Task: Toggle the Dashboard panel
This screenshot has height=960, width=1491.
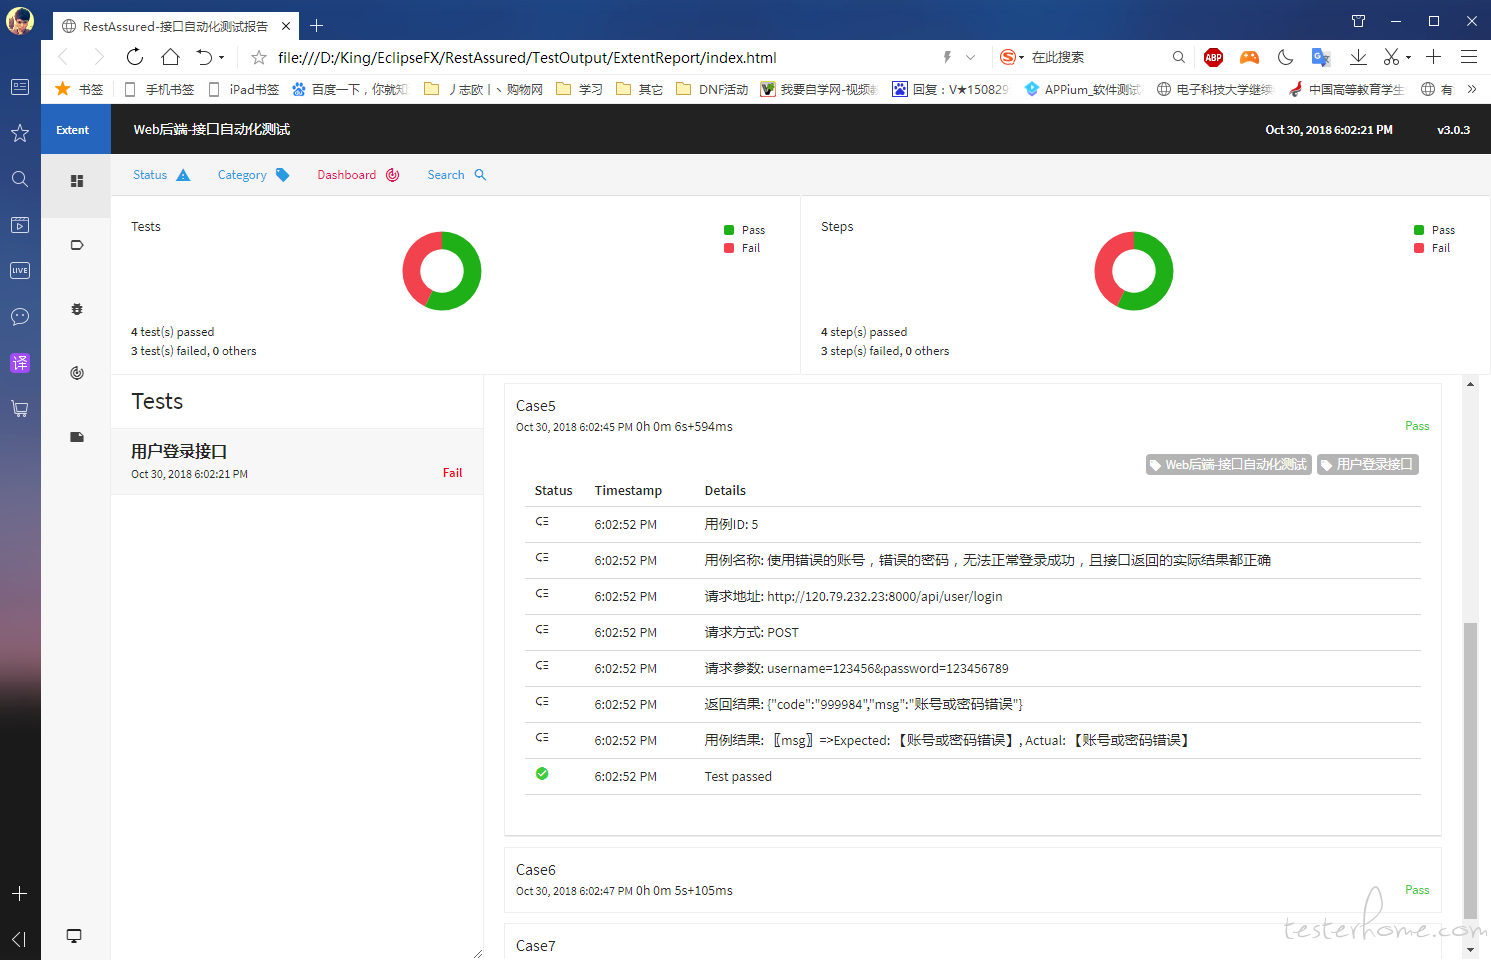Action: point(358,175)
